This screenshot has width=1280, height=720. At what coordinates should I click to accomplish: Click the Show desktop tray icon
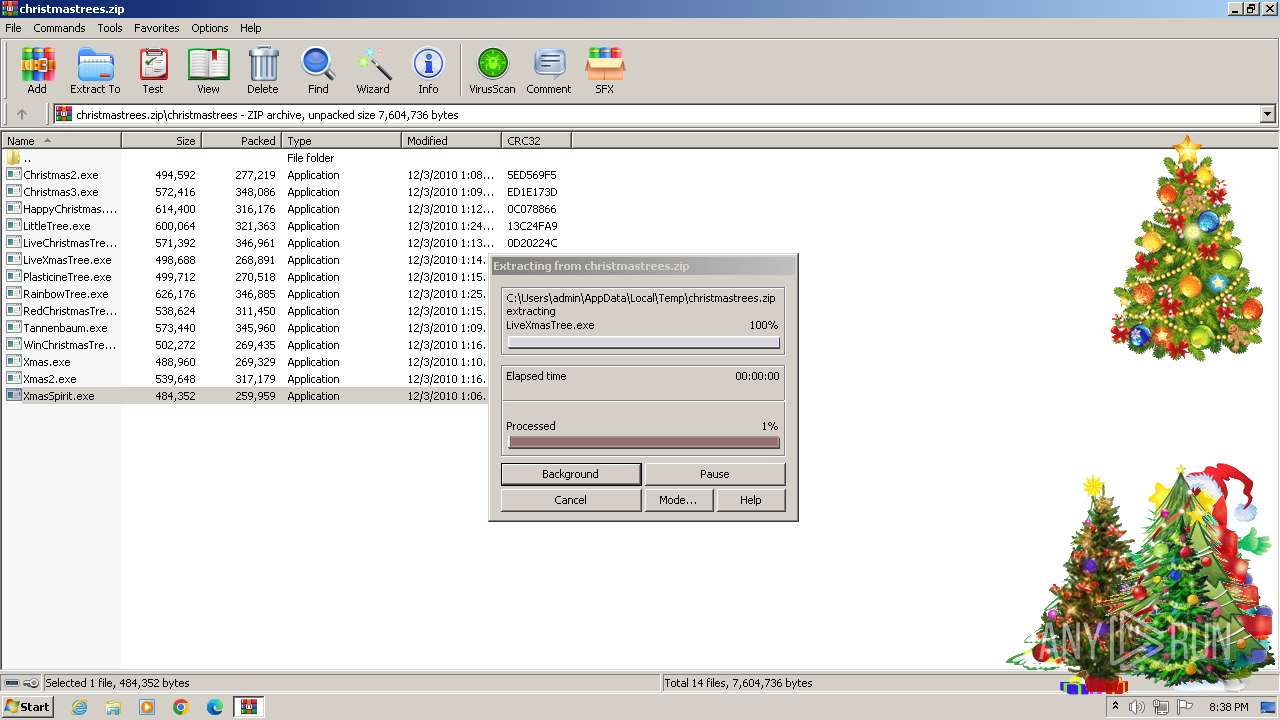(1268, 707)
